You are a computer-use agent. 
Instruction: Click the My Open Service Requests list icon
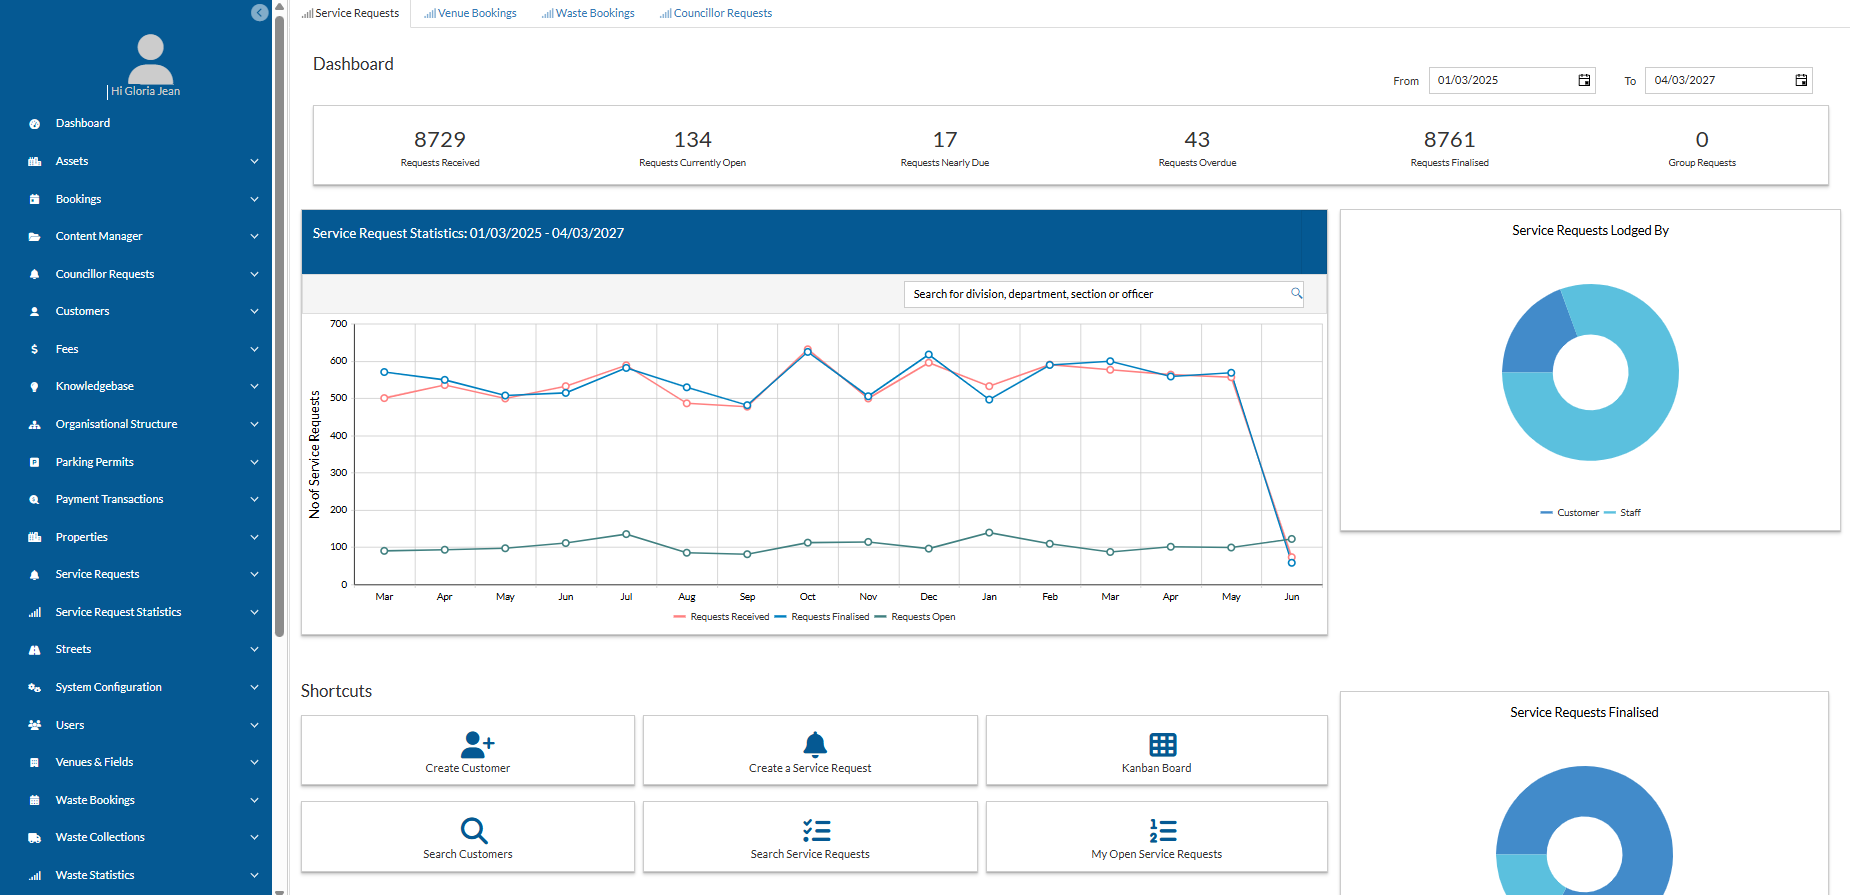tap(1163, 830)
